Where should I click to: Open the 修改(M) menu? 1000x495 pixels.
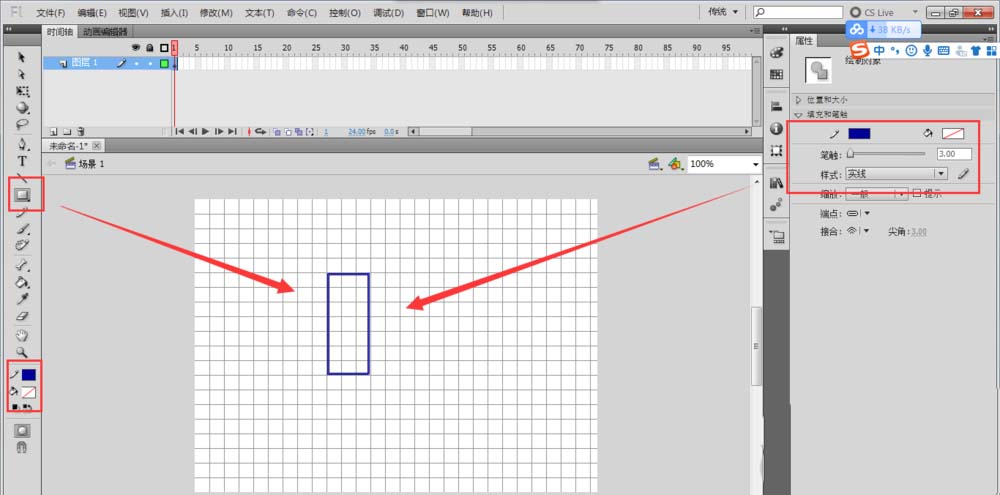click(x=216, y=13)
